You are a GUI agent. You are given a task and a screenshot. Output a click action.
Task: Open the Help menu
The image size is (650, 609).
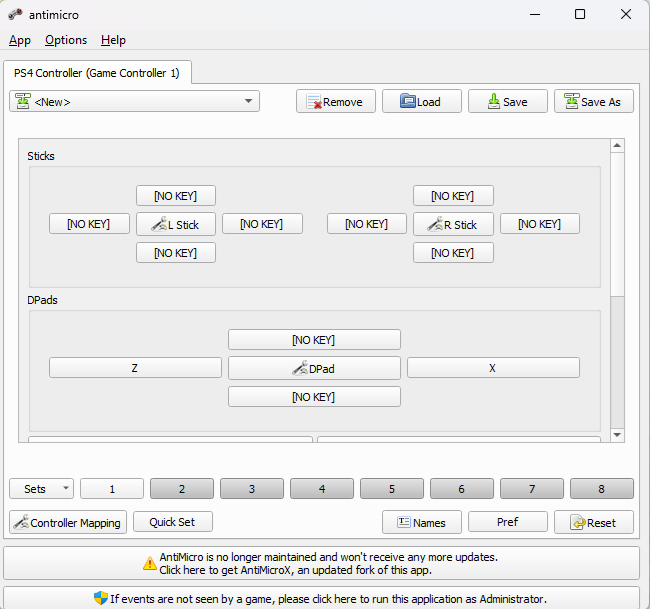click(113, 40)
